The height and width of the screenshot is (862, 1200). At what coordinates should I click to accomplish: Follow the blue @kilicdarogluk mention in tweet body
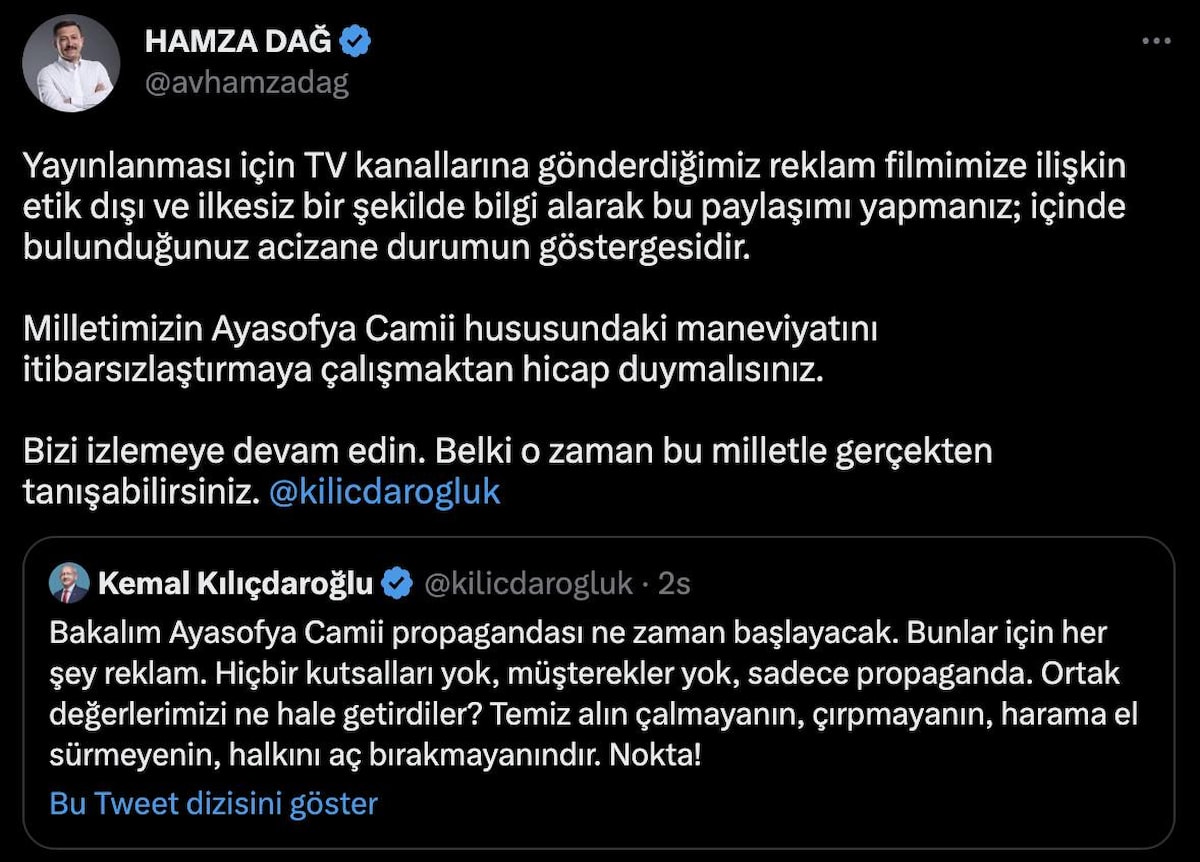[385, 492]
